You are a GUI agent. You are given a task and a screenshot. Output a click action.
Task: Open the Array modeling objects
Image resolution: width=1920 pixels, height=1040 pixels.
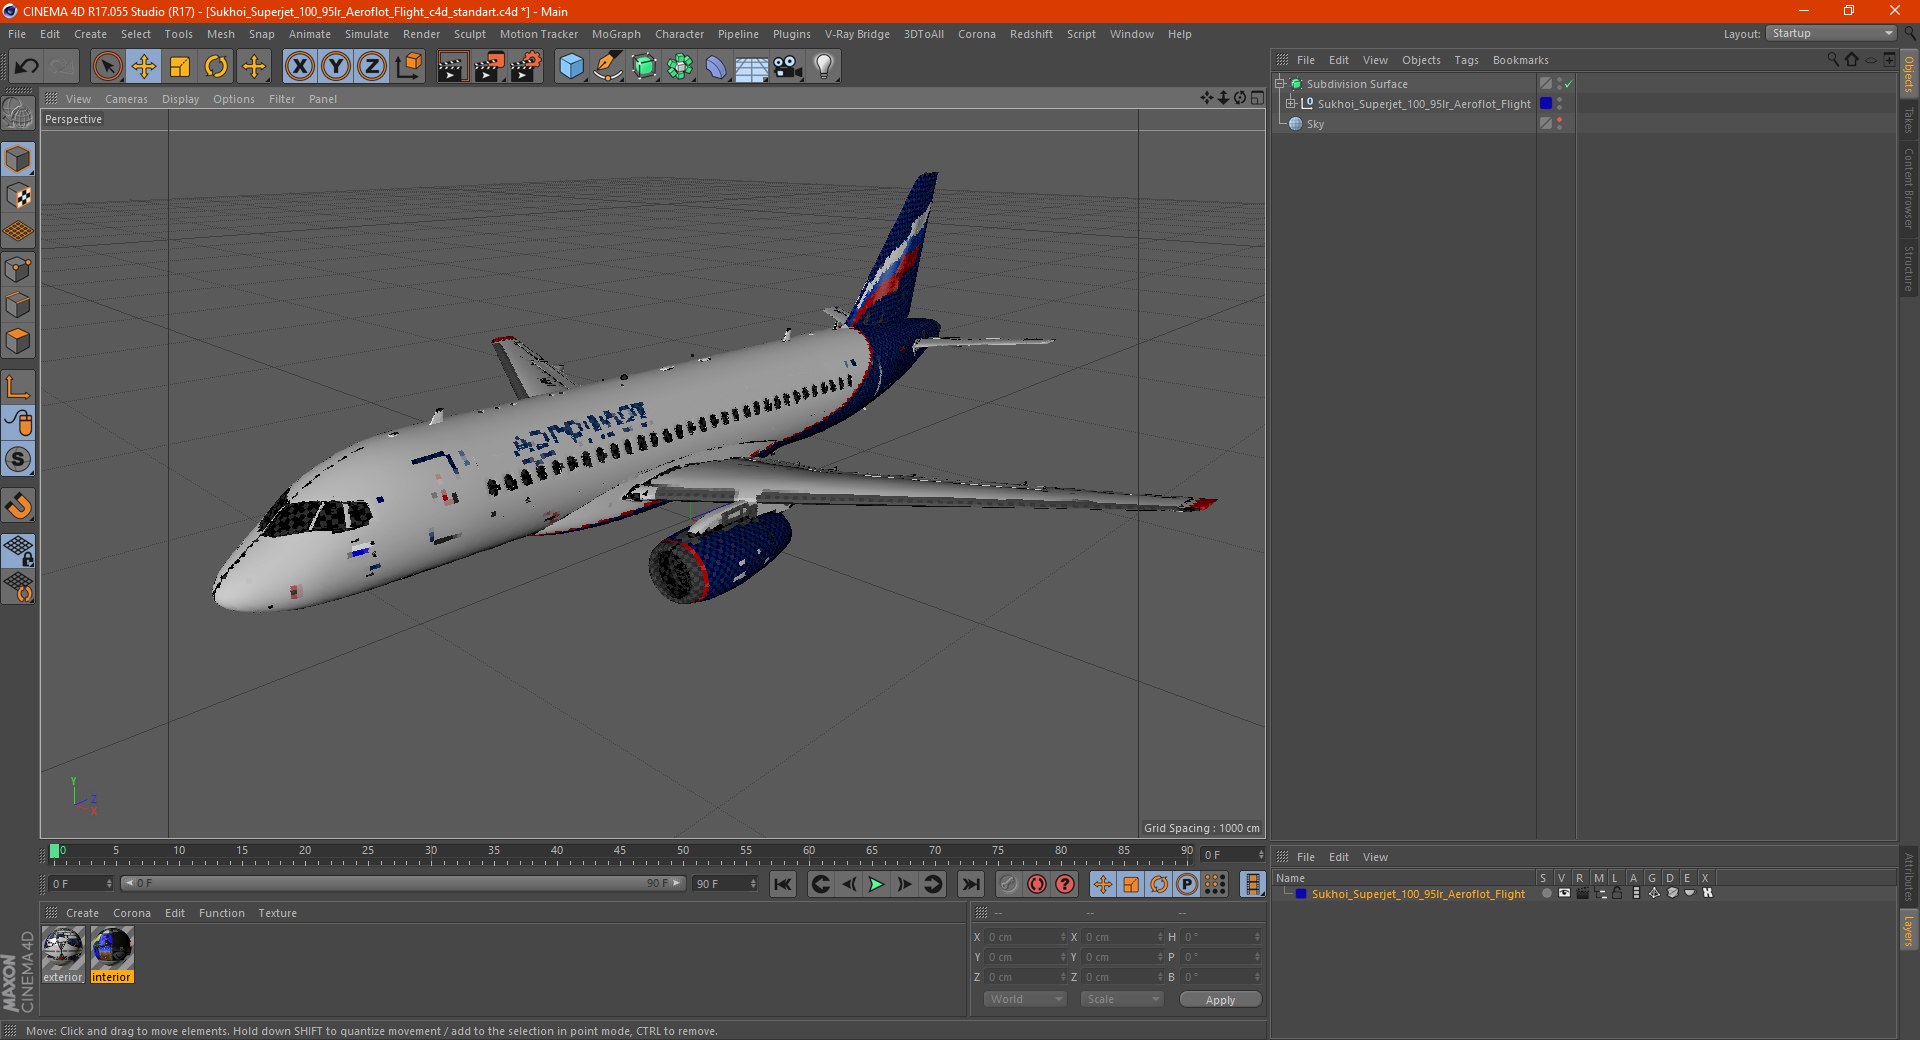pos(680,67)
